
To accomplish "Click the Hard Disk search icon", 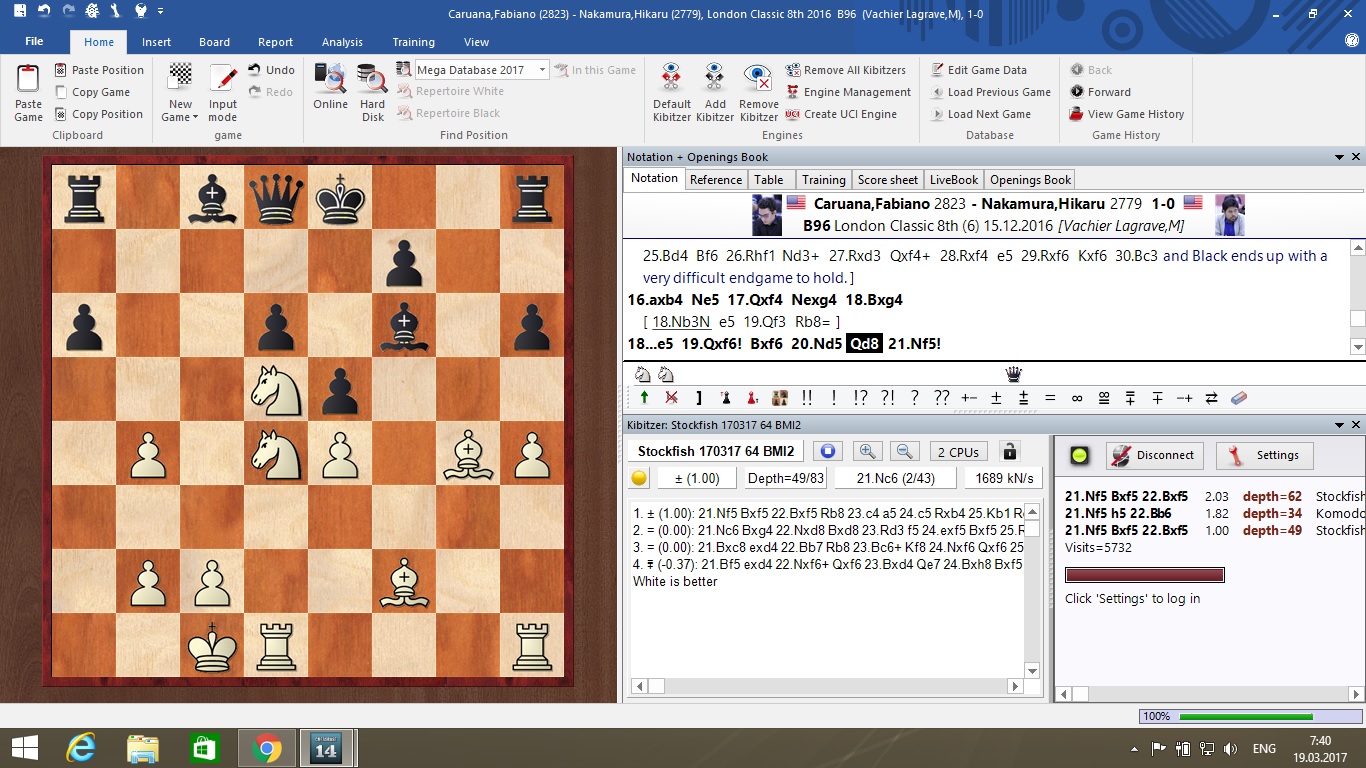I will 372,78.
